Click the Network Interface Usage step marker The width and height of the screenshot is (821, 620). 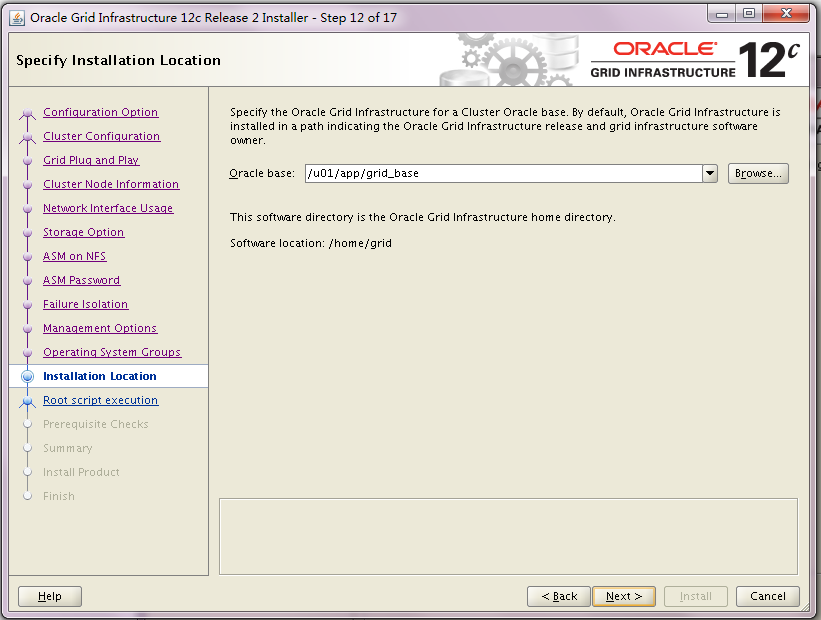[x=27, y=208]
